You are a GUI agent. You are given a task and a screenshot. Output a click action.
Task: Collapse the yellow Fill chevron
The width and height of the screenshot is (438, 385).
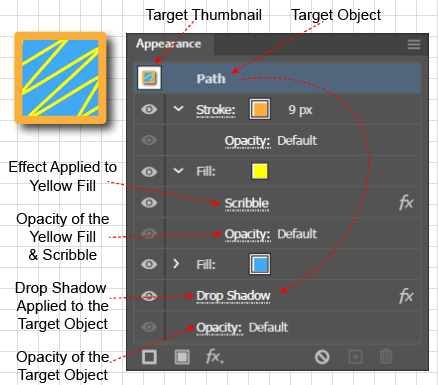[179, 171]
